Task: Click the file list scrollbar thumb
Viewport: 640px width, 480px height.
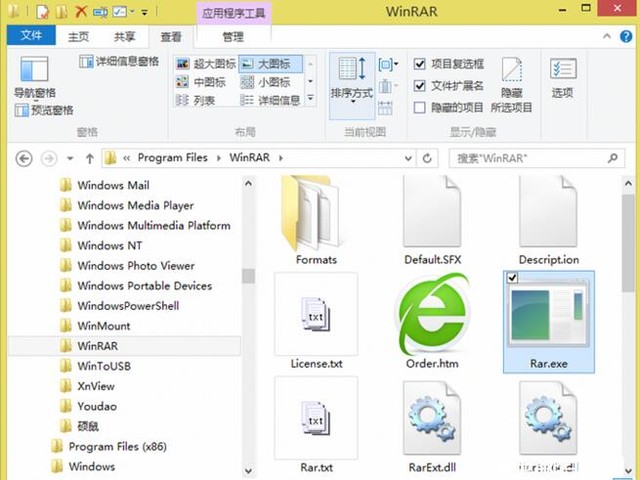Action: tap(628, 243)
